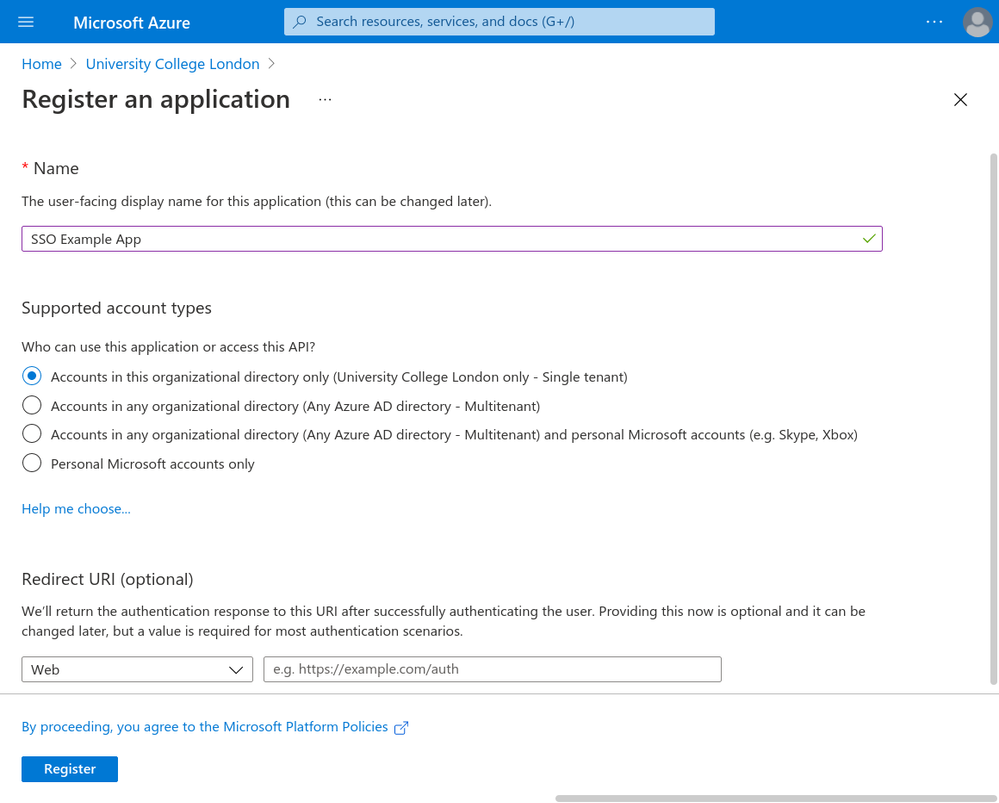The image size is (999, 803).
Task: Open Microsoft Platform Policies link
Action: [x=205, y=727]
